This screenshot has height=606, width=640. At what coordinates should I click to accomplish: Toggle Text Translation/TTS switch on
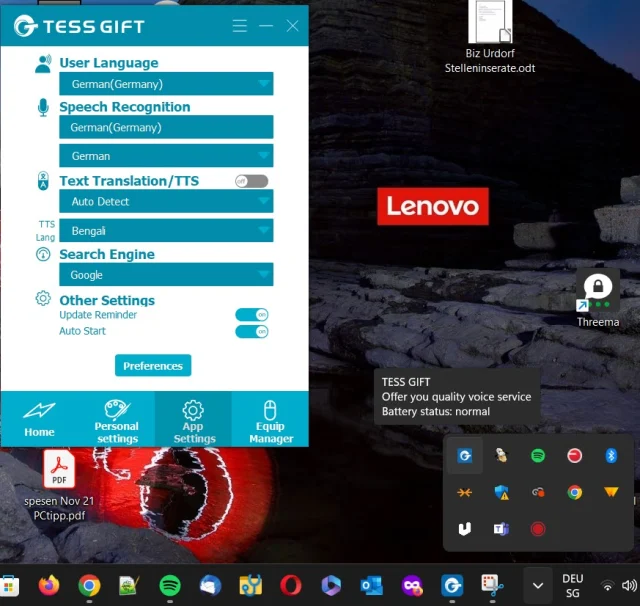click(252, 181)
